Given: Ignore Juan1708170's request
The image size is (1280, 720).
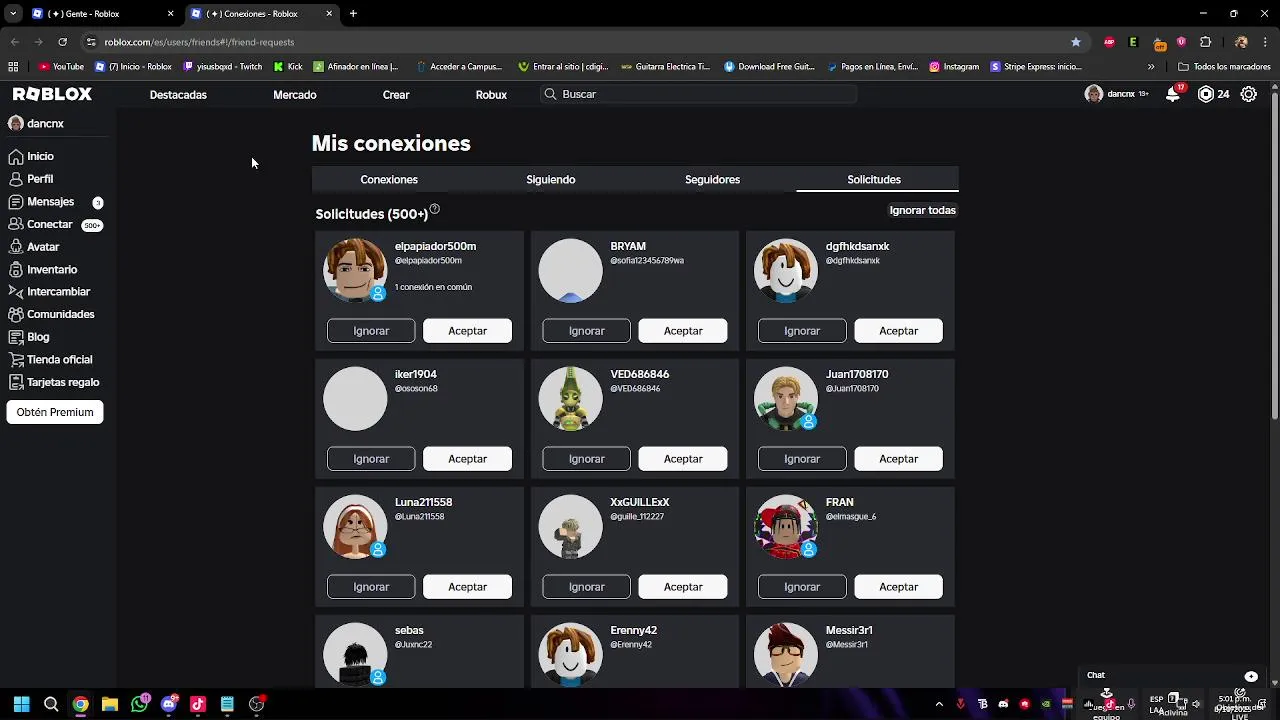Looking at the screenshot, I should coord(802,459).
